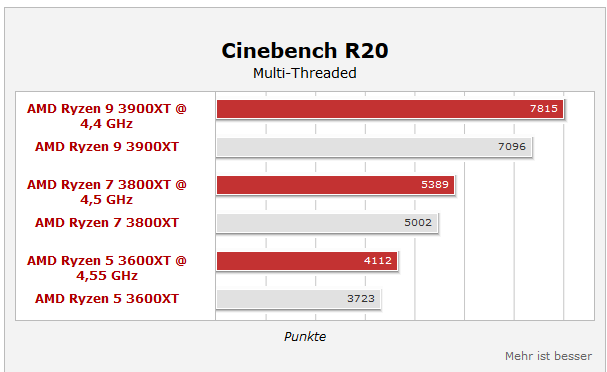
Task: Click the Multi-Threaded subtitle
Action: coord(305,73)
